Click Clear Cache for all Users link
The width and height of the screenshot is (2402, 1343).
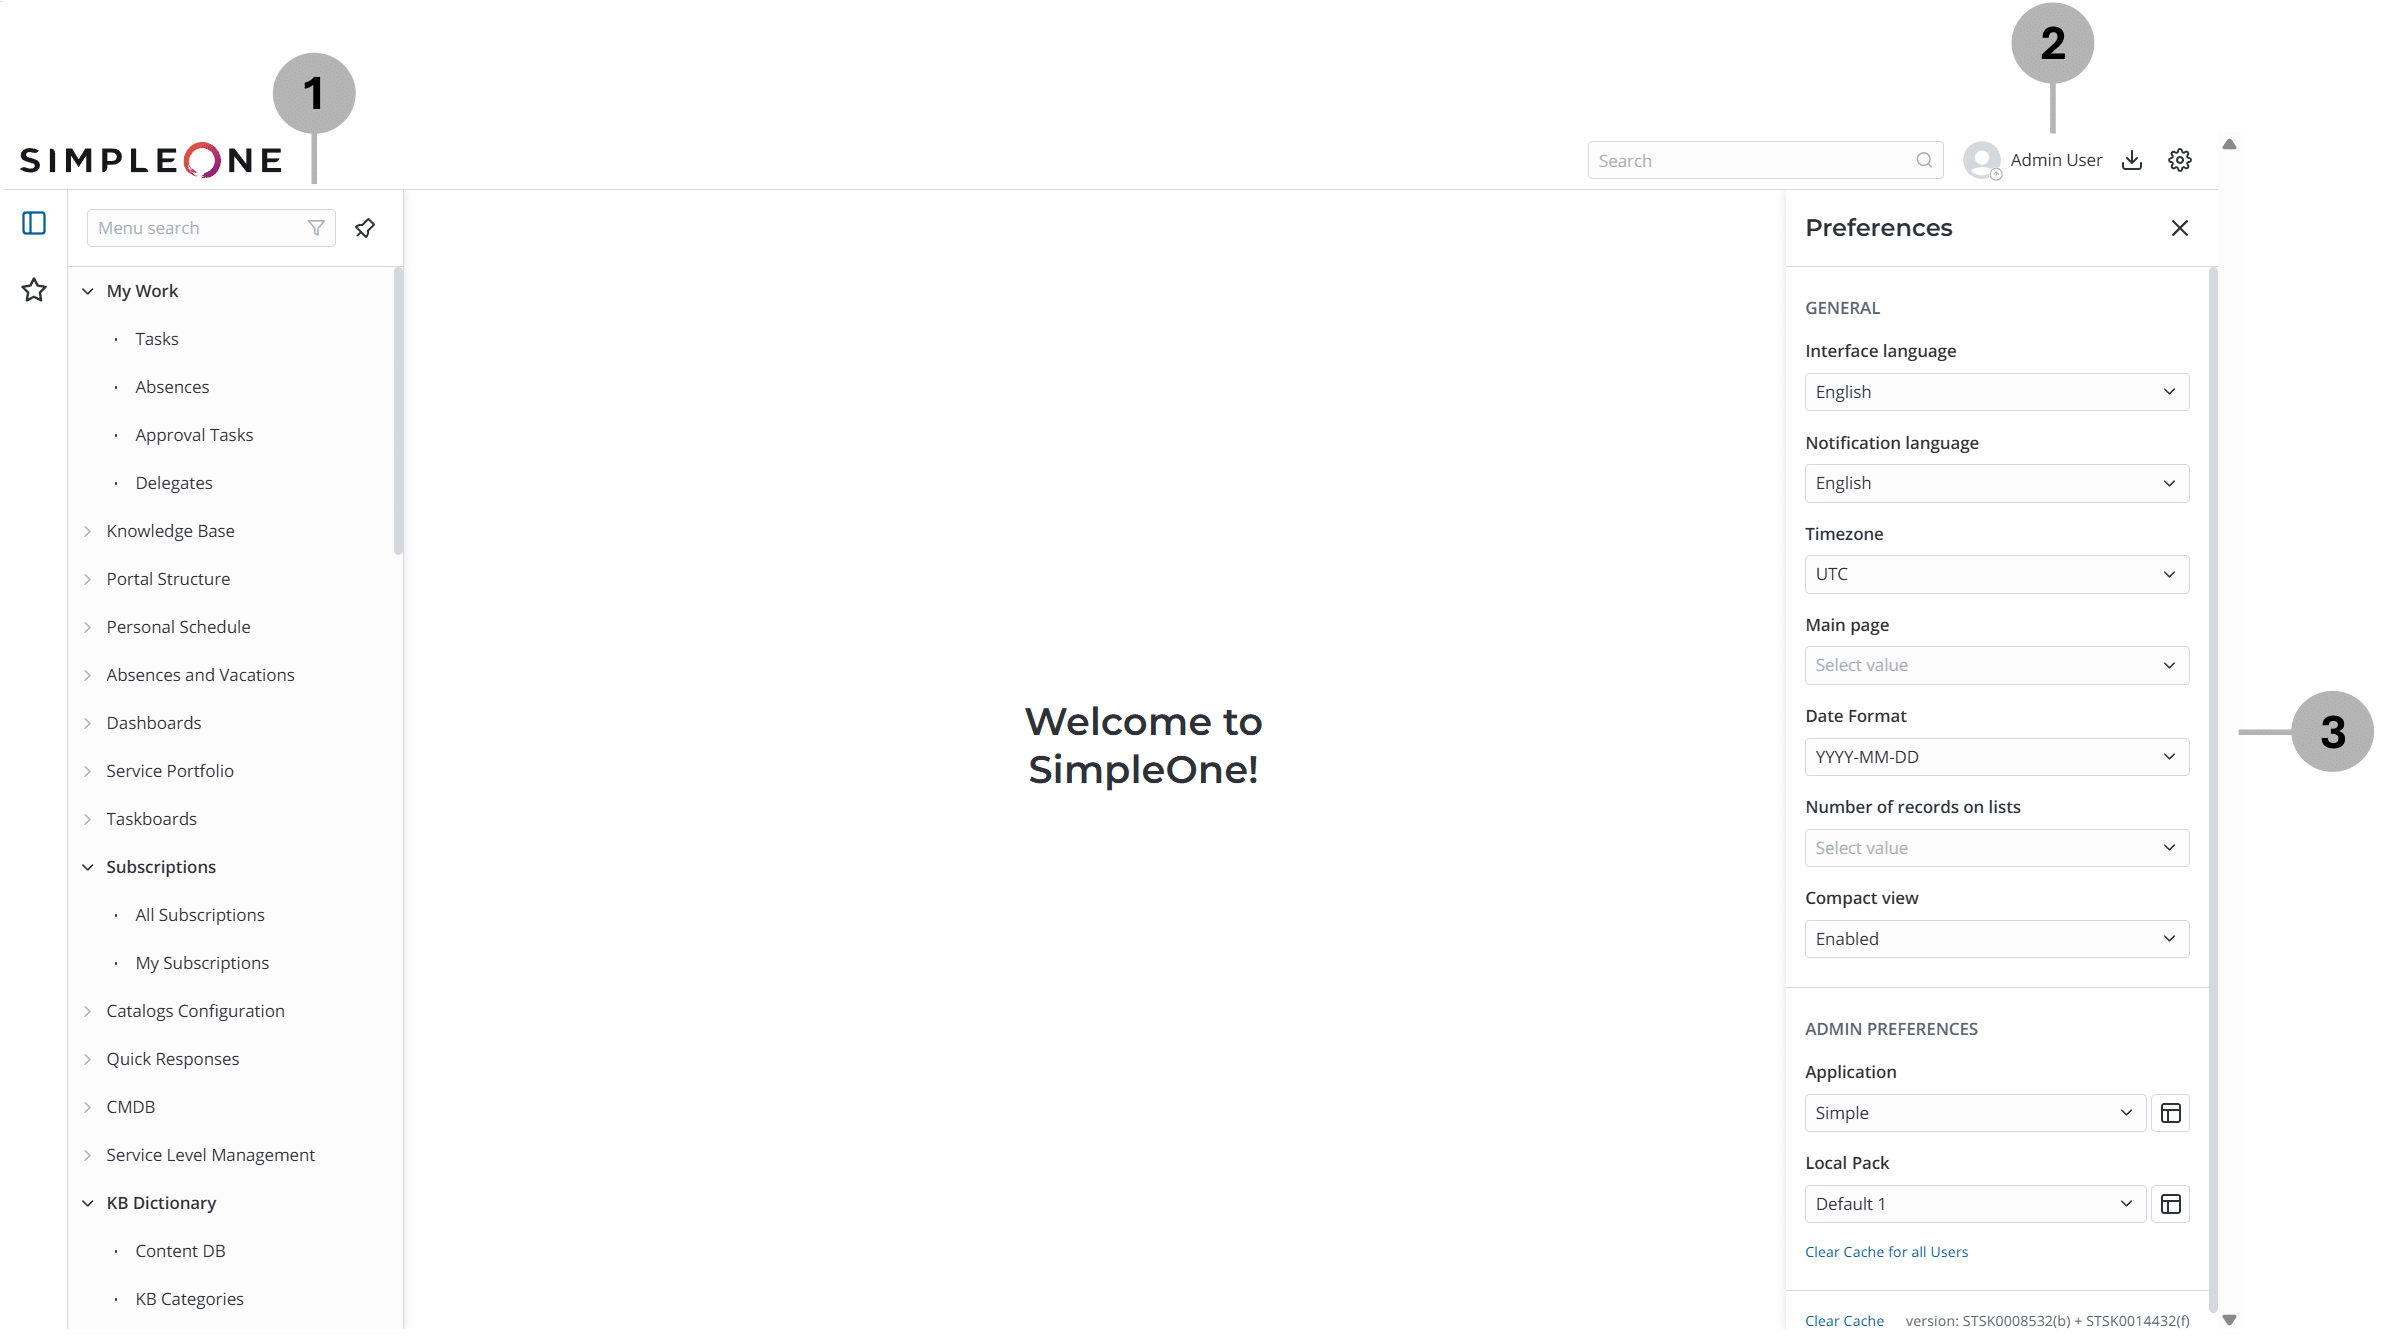coord(1886,1252)
